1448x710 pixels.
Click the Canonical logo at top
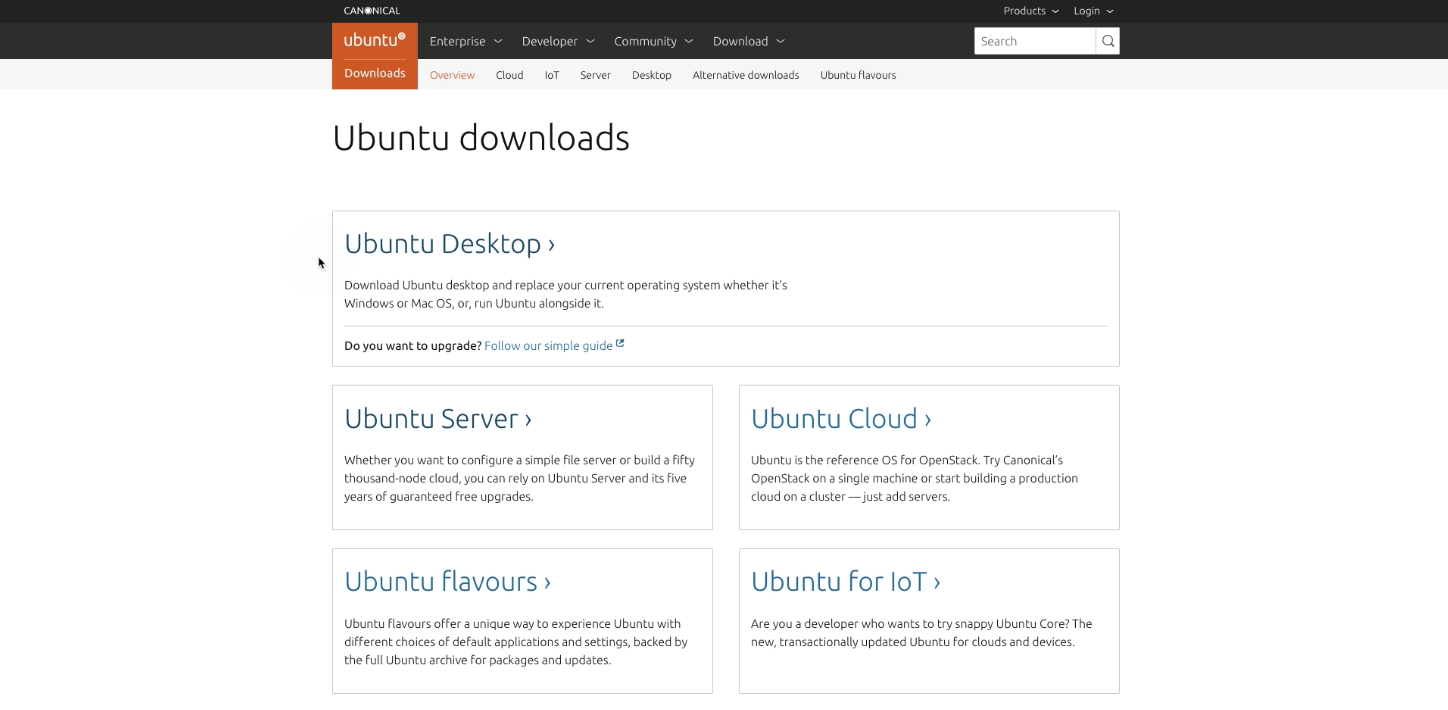coord(372,11)
